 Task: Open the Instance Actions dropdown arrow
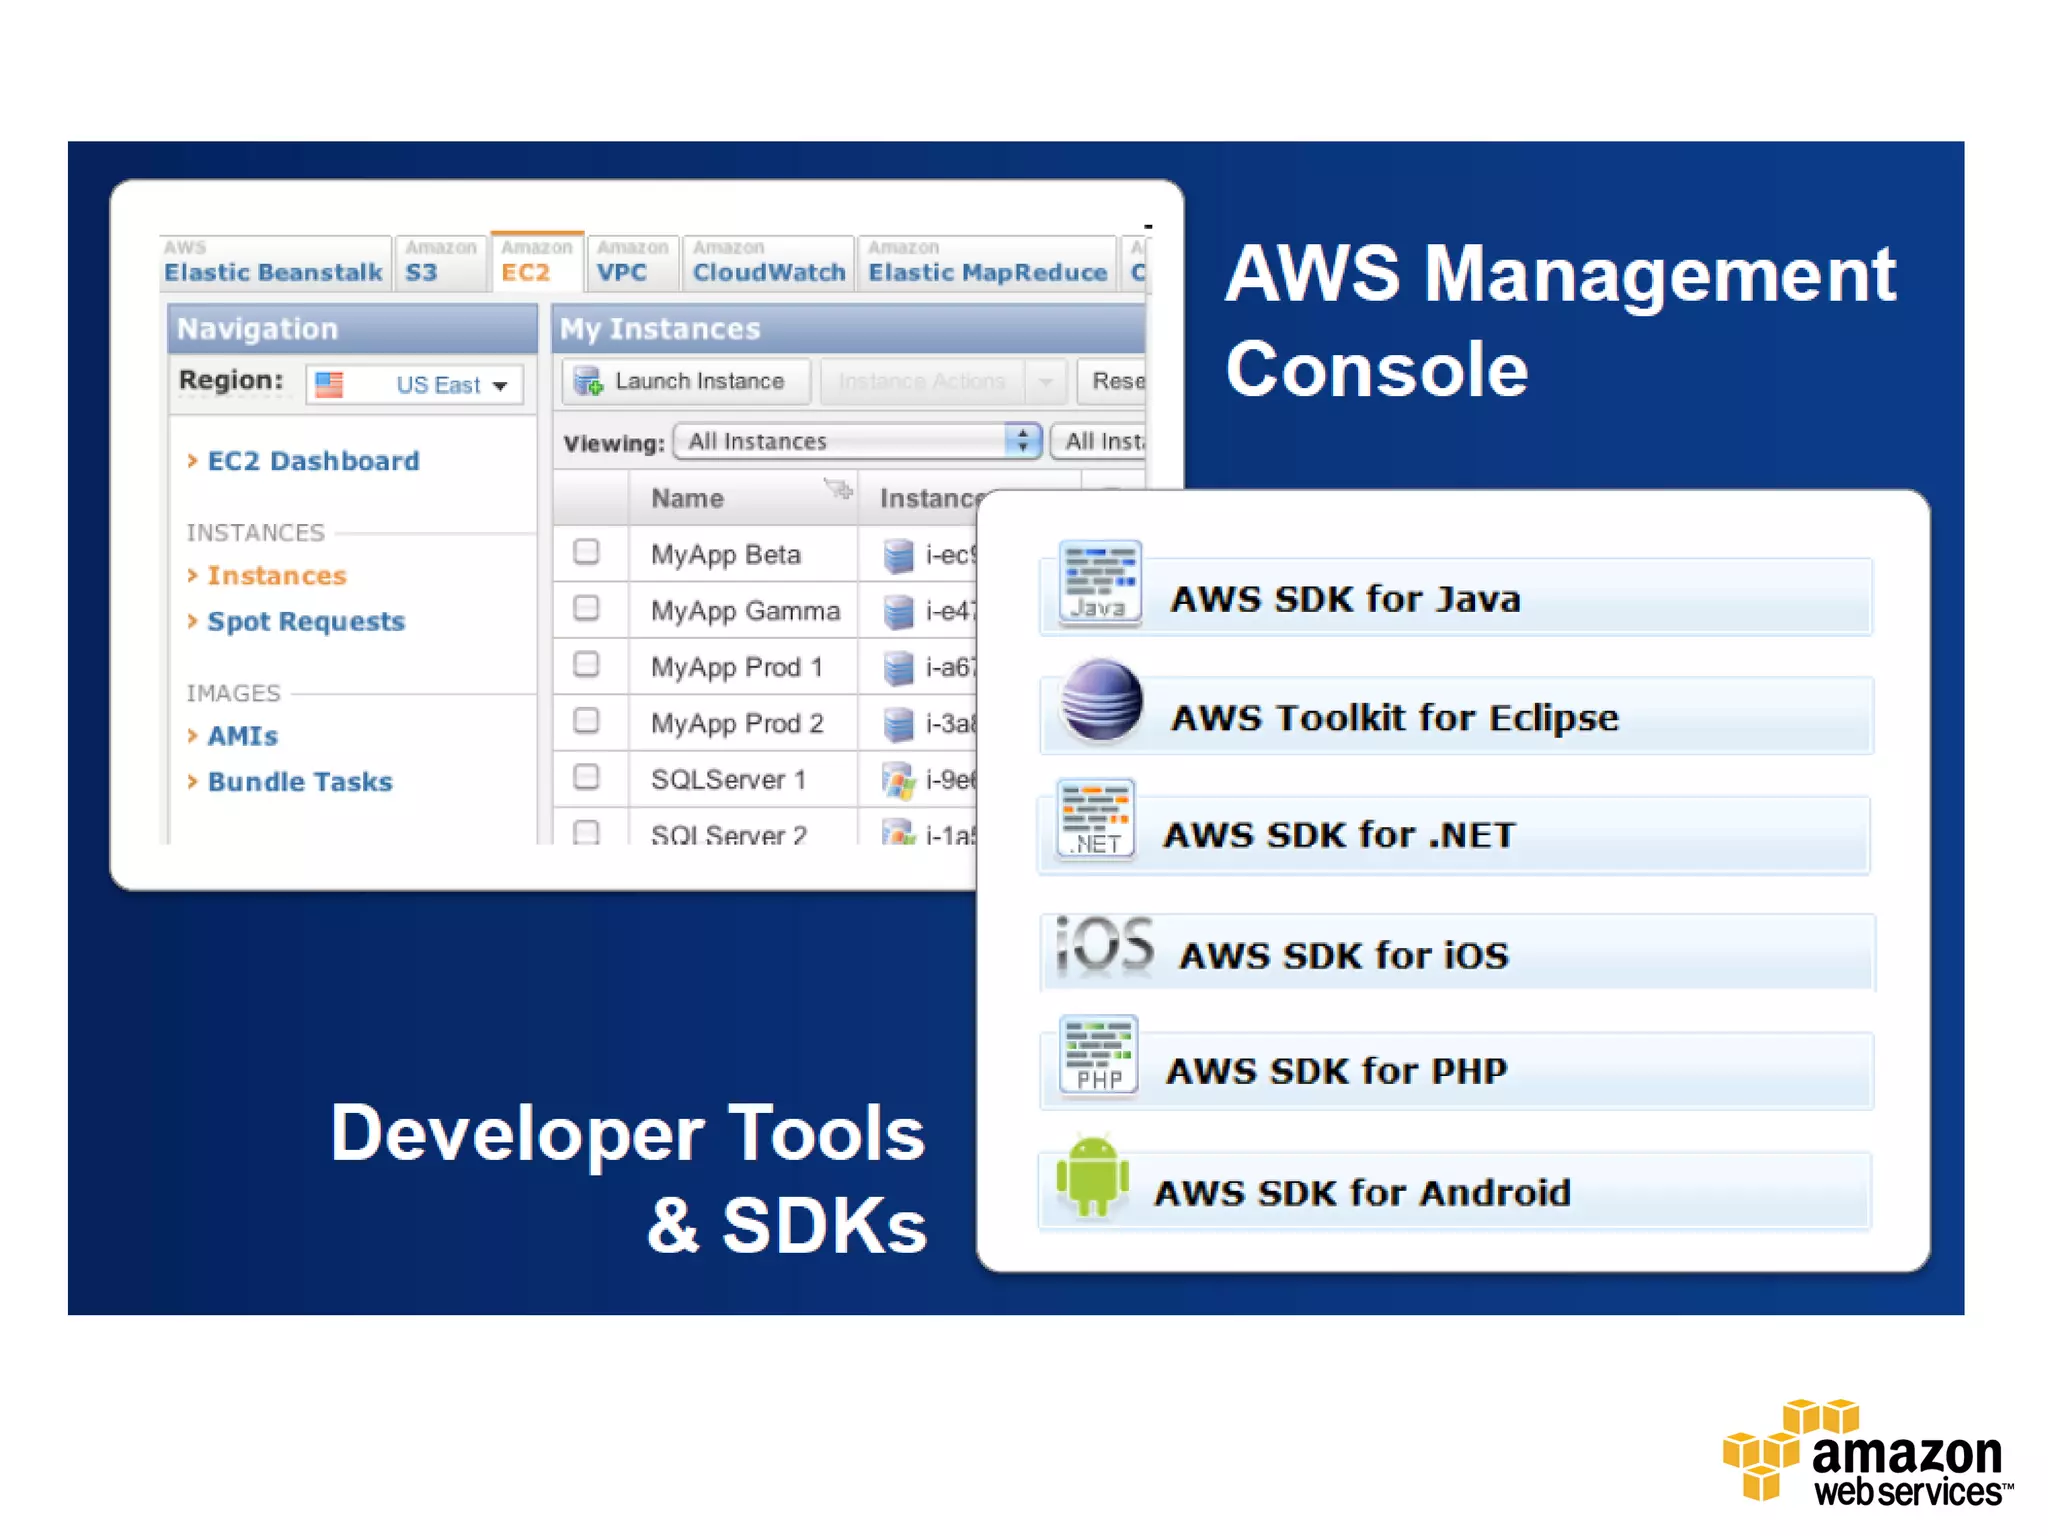coord(1046,381)
